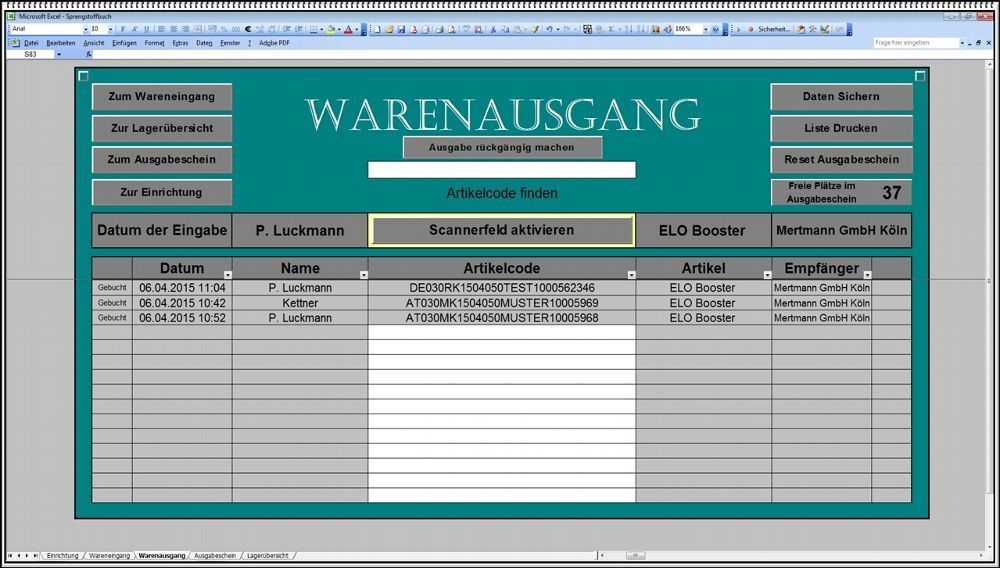Click the Save icon in toolbar
The width and height of the screenshot is (1000, 568).
tap(401, 30)
